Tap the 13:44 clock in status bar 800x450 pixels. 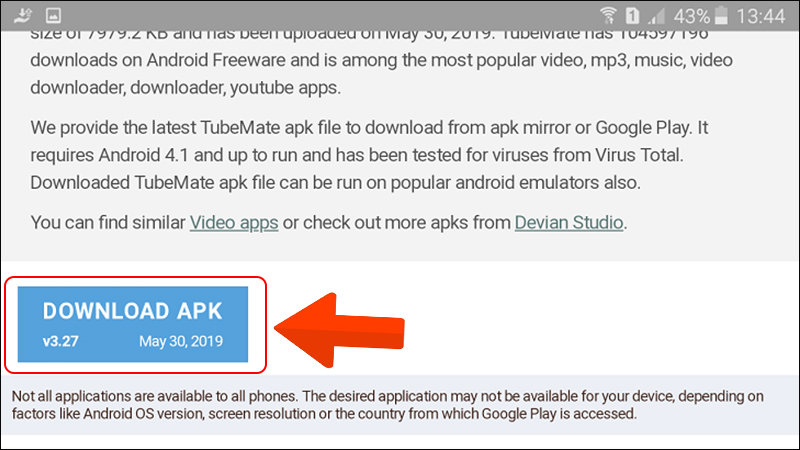[760, 16]
